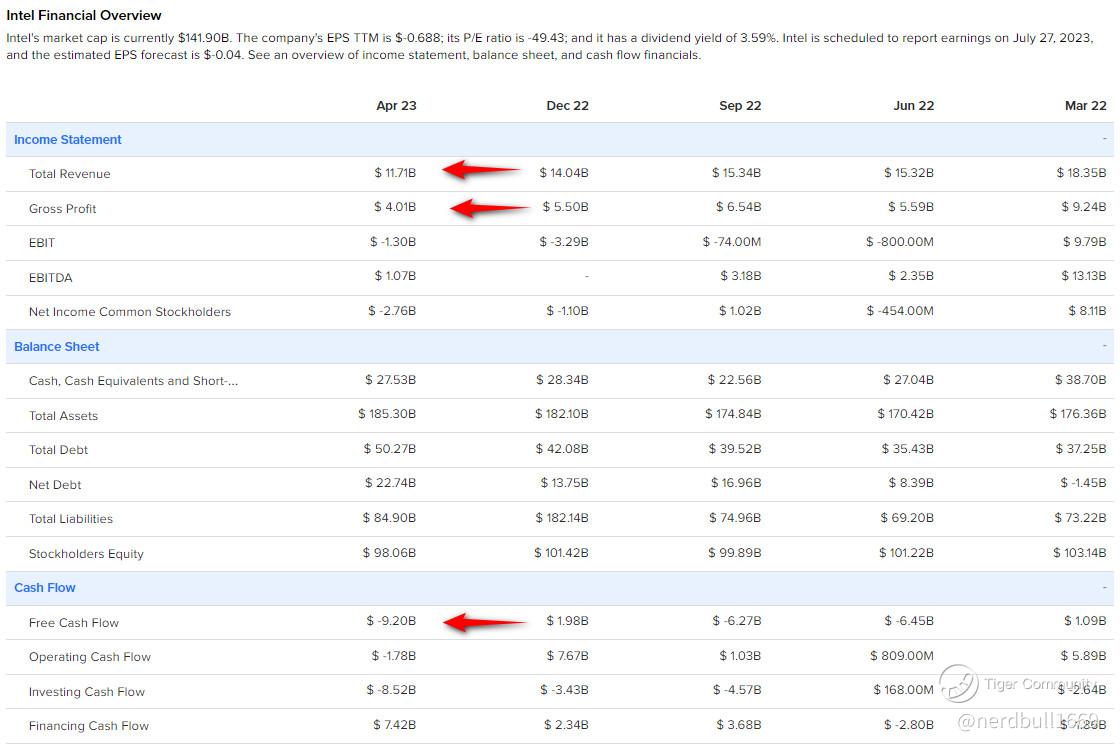Click the Tiger Community logo icon
Viewport: 1120px width, 746px height.
point(958,684)
